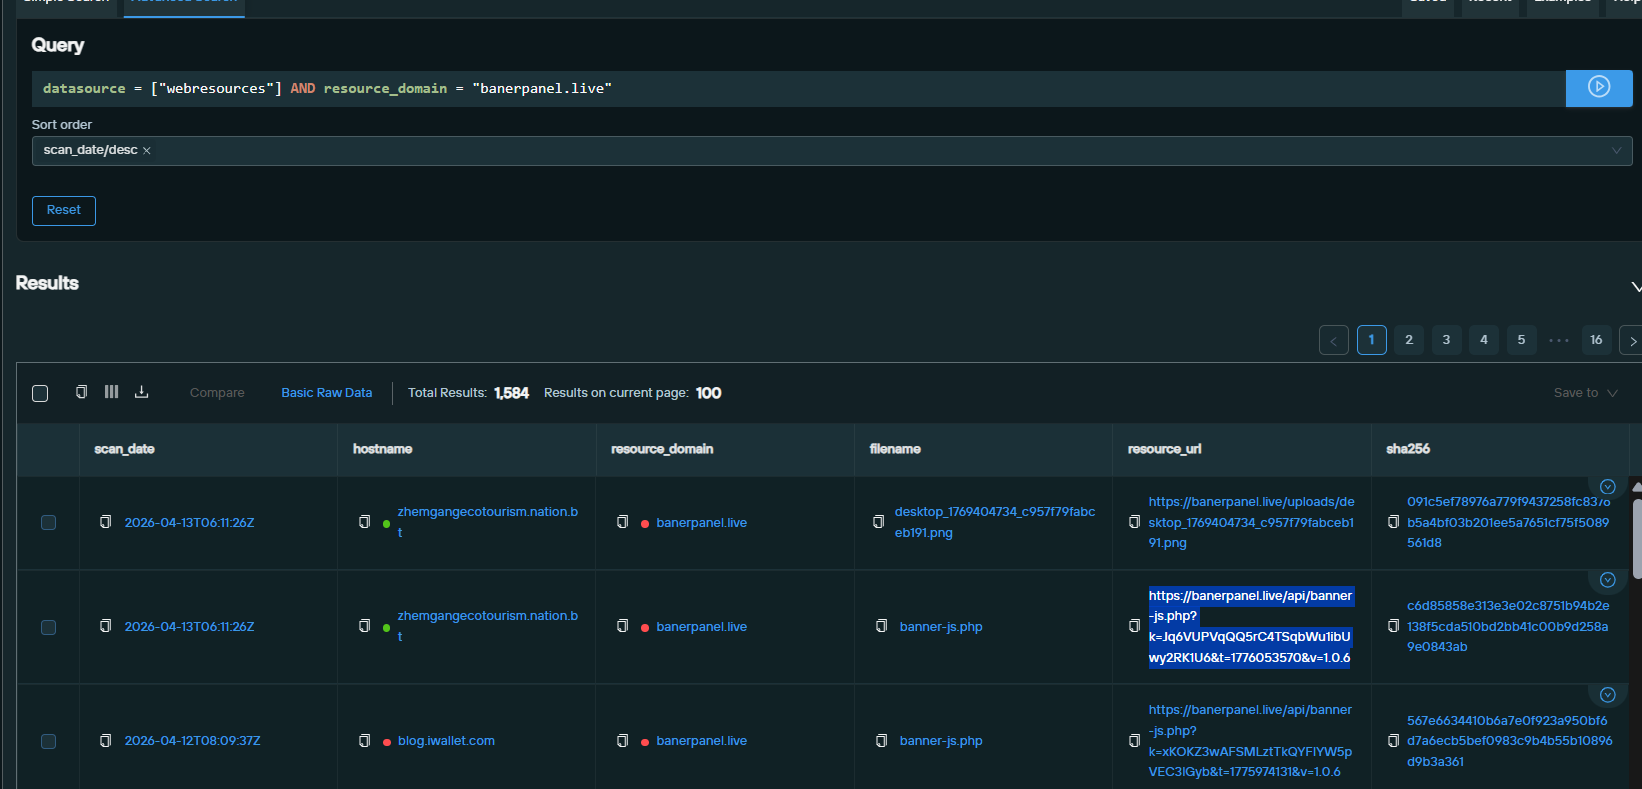Expand details for the 567e6634410b row
The width and height of the screenshot is (1642, 789).
pos(1607,695)
